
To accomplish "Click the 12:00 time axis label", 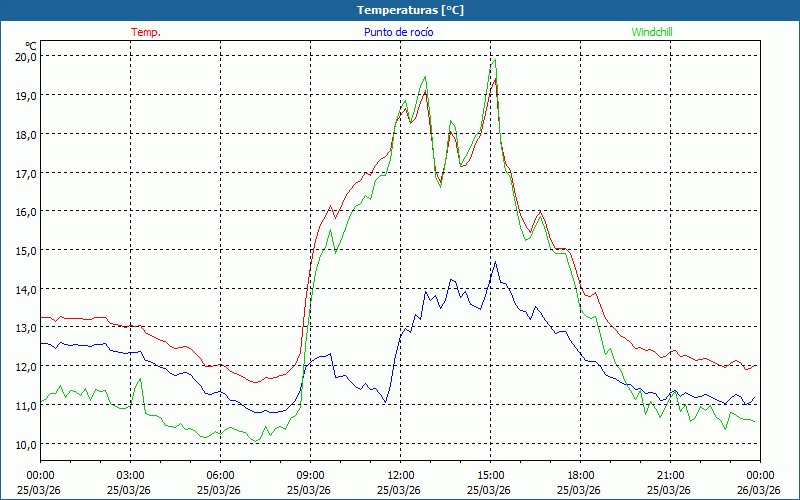I will click(400, 475).
